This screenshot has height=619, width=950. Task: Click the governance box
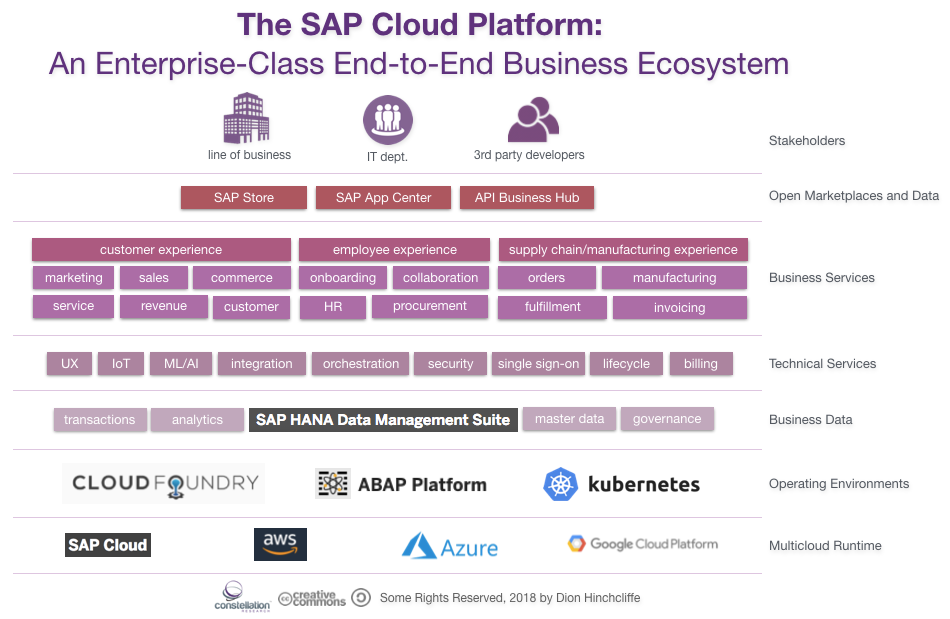(667, 419)
